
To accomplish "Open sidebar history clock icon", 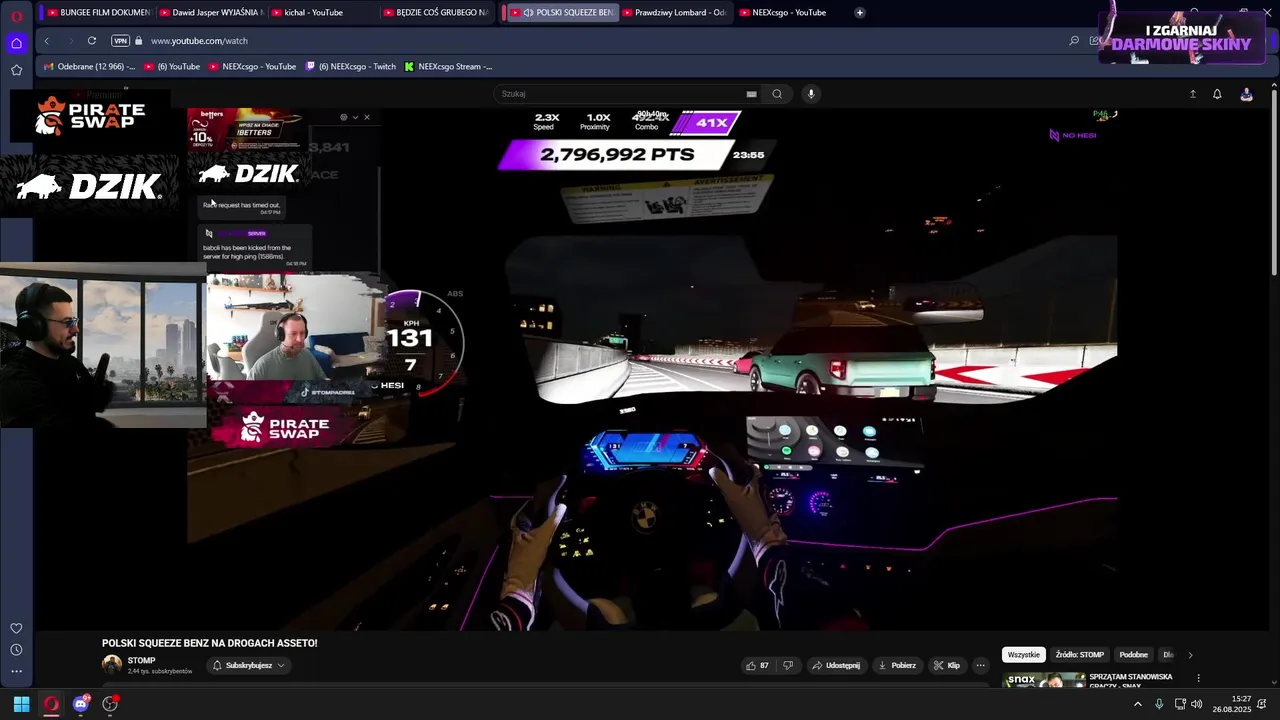I will point(16,650).
